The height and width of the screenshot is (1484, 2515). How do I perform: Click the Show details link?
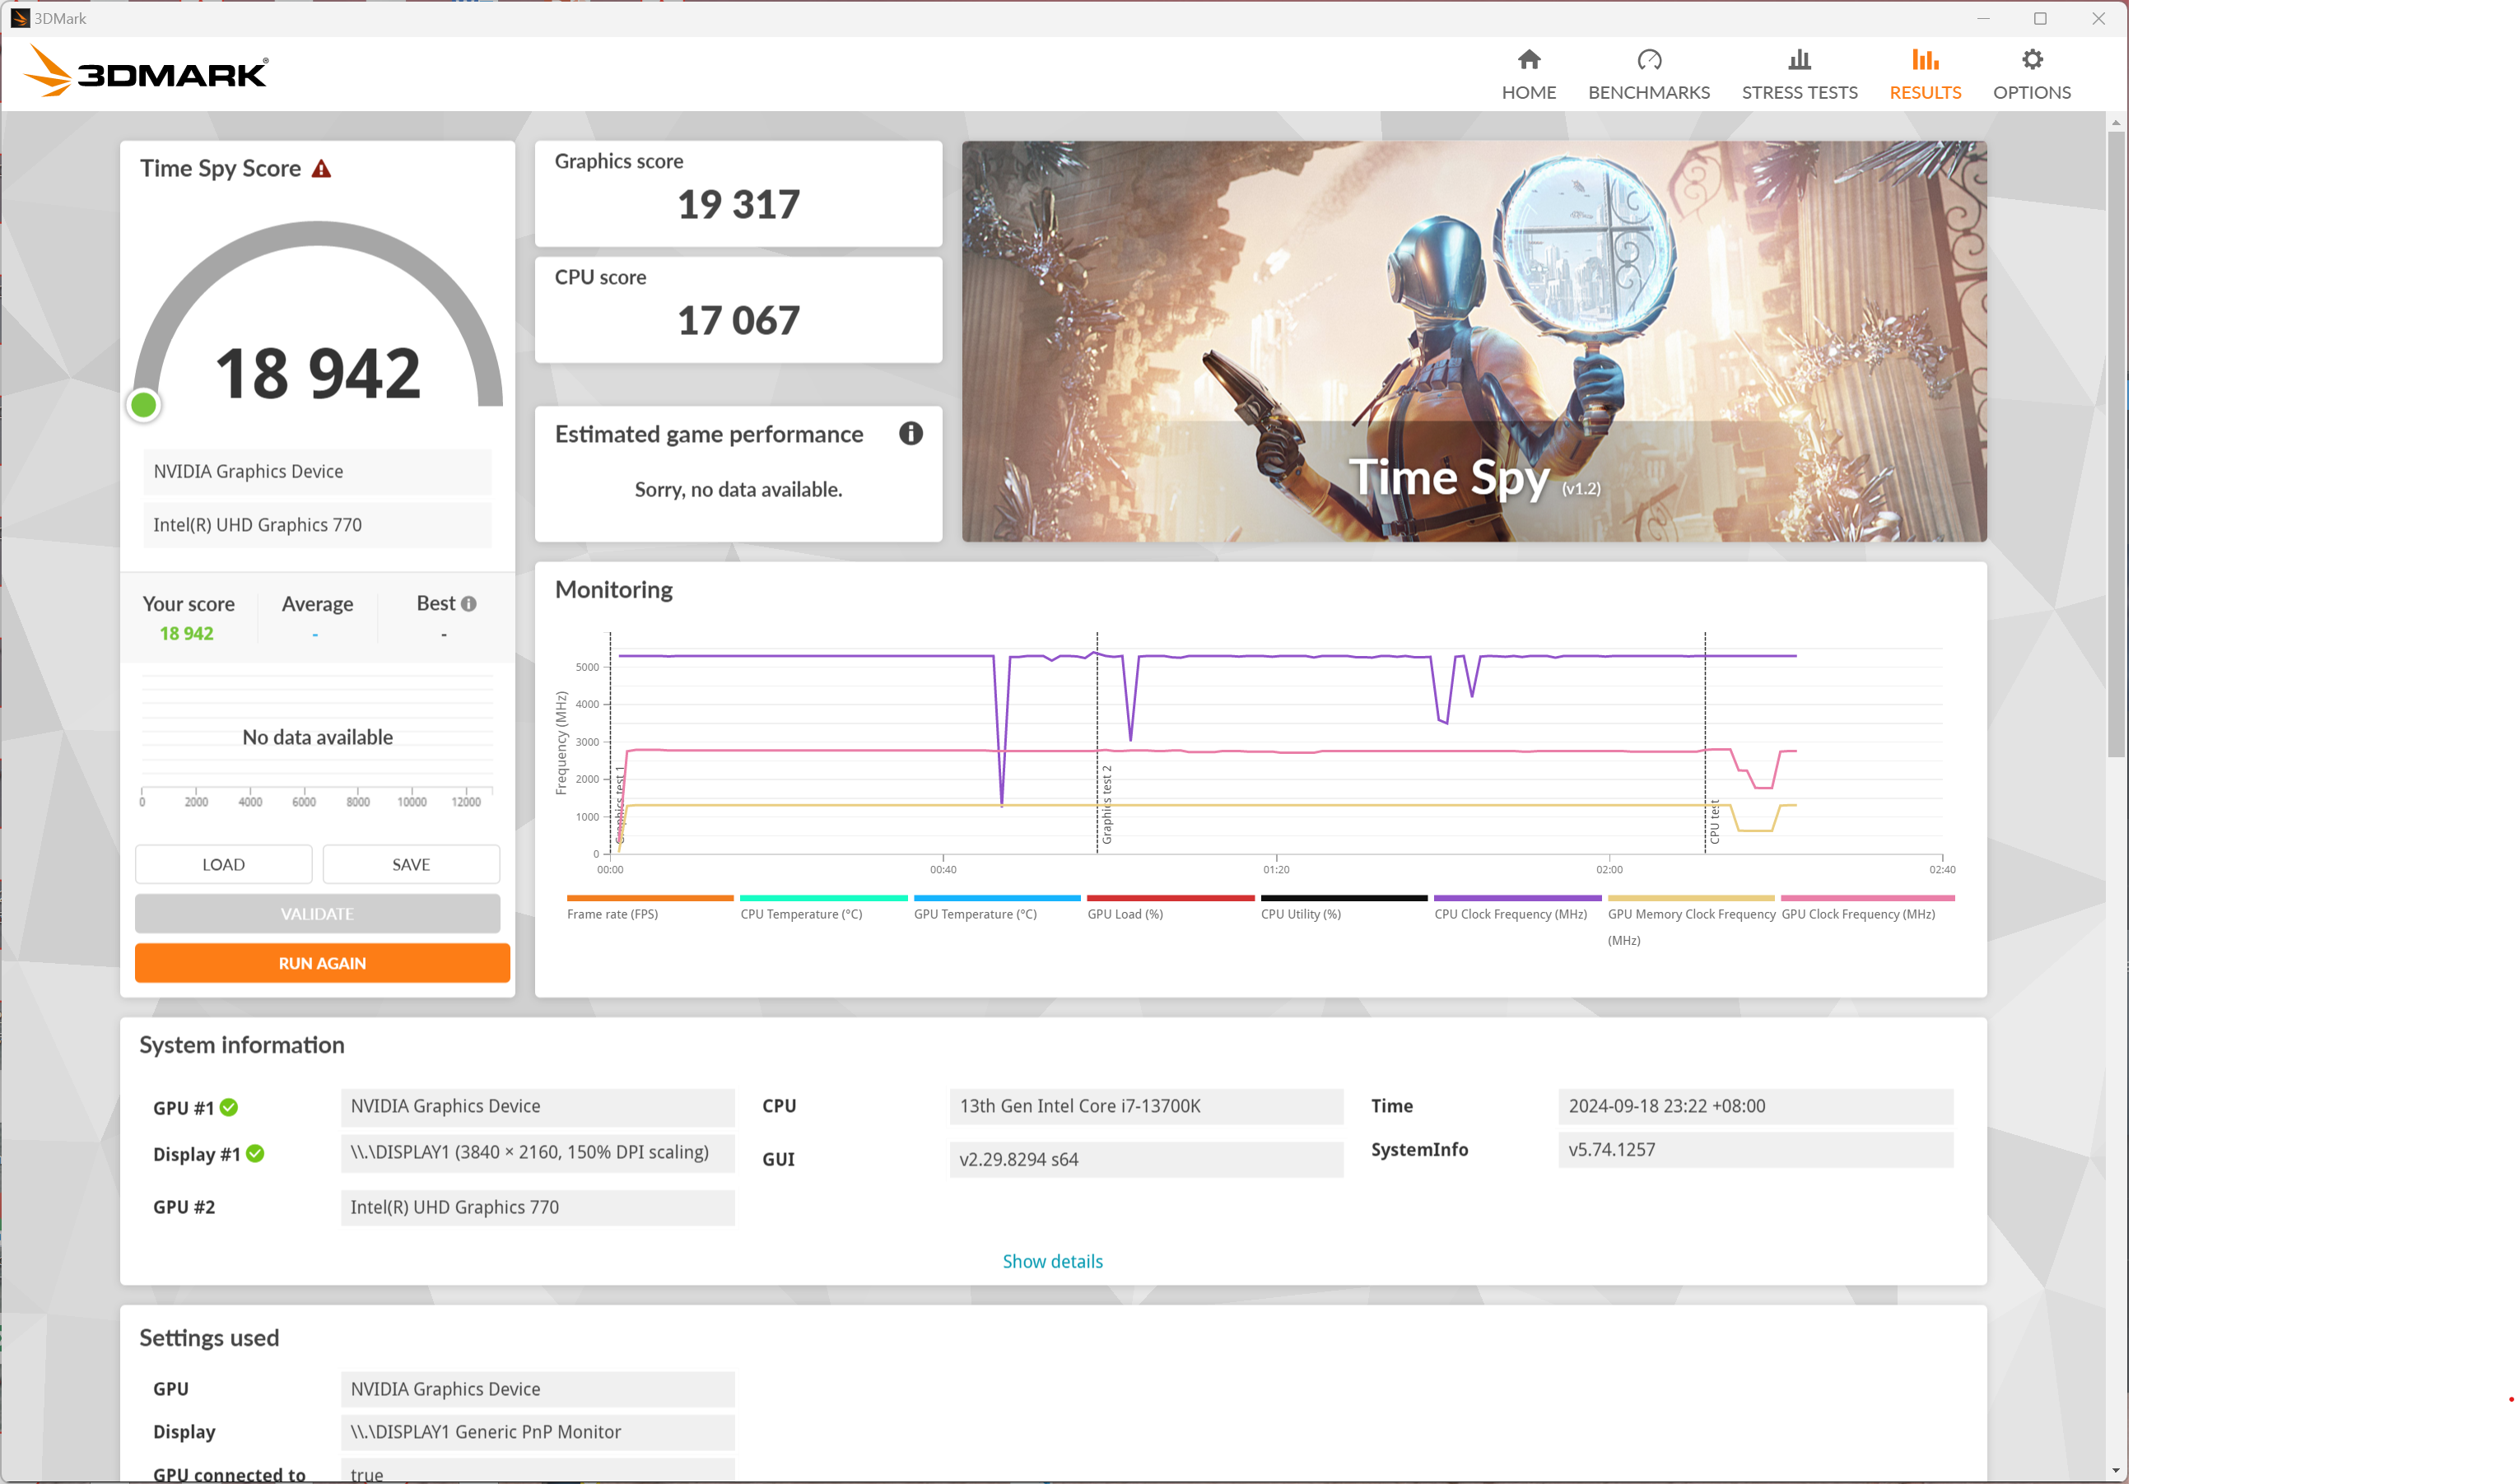(x=1052, y=1262)
